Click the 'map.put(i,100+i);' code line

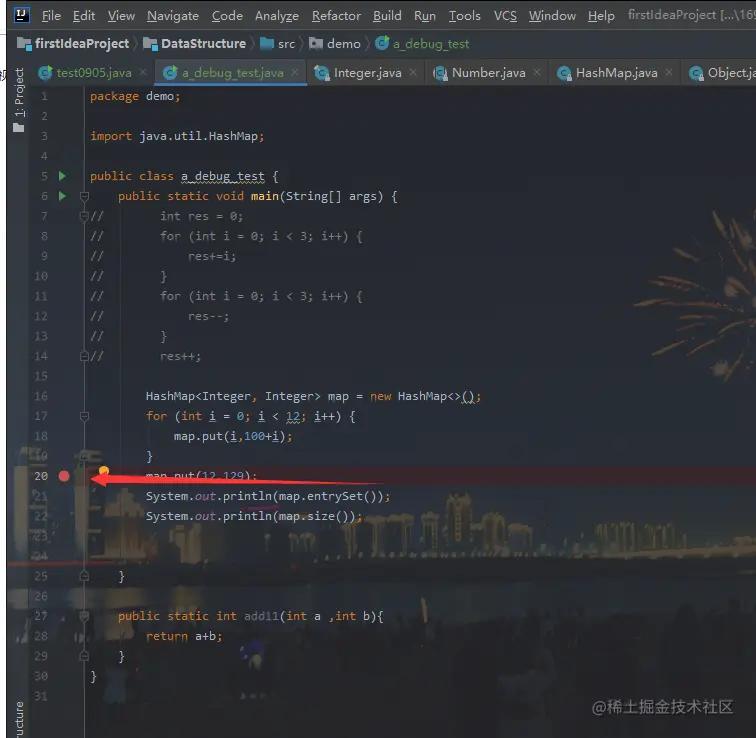[x=233, y=436]
